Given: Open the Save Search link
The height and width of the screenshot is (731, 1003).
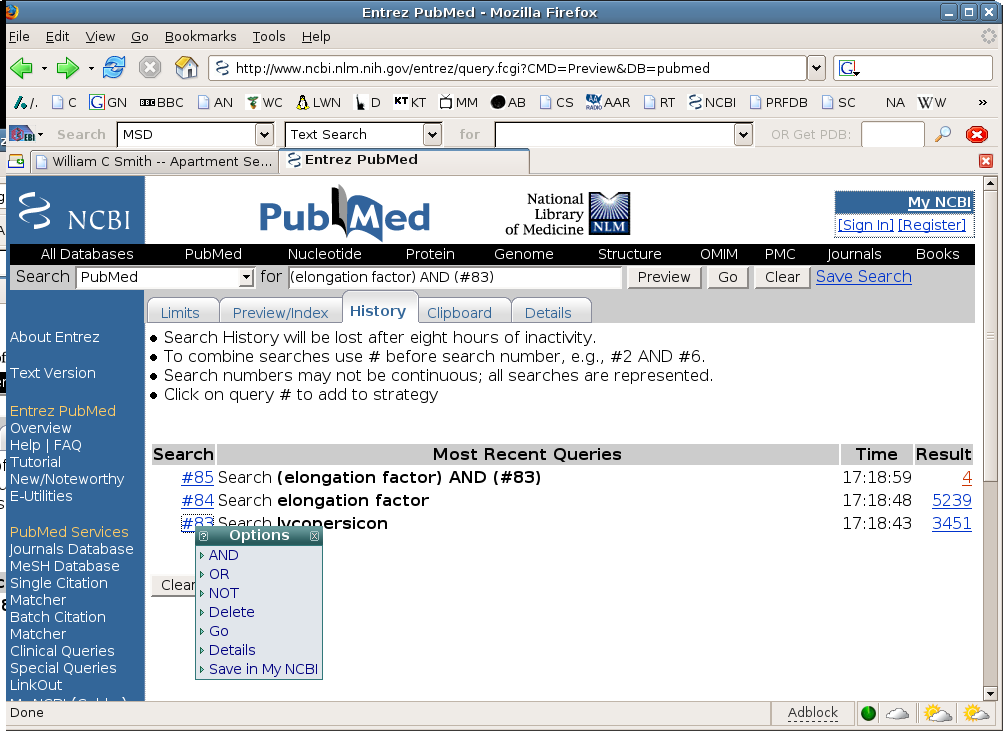Looking at the screenshot, I should pyautogui.click(x=864, y=276).
